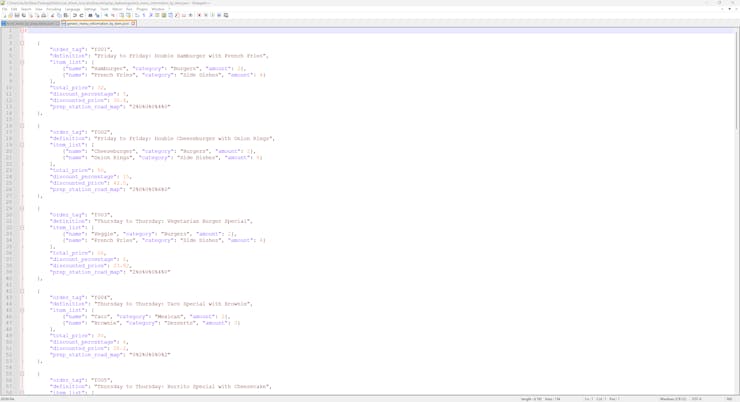
Task: Save the recorded macro icon
Action: click(x=226, y=15)
